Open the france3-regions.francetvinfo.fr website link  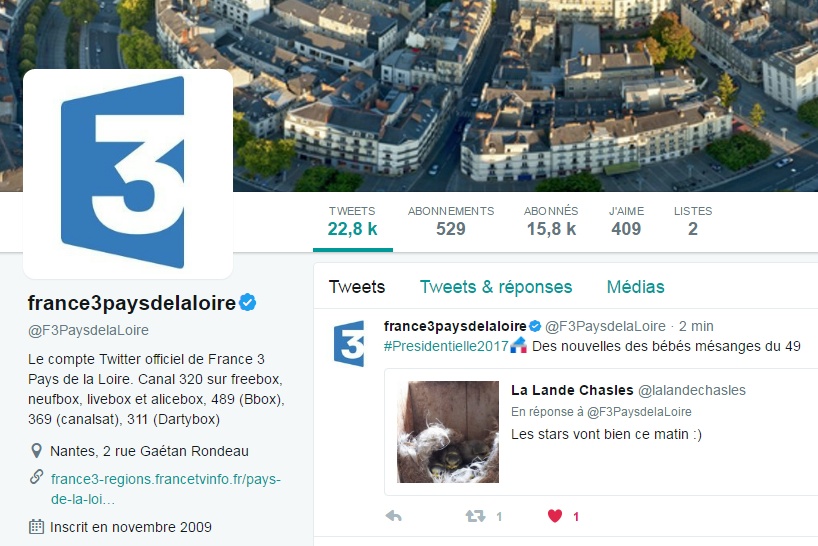[166, 489]
